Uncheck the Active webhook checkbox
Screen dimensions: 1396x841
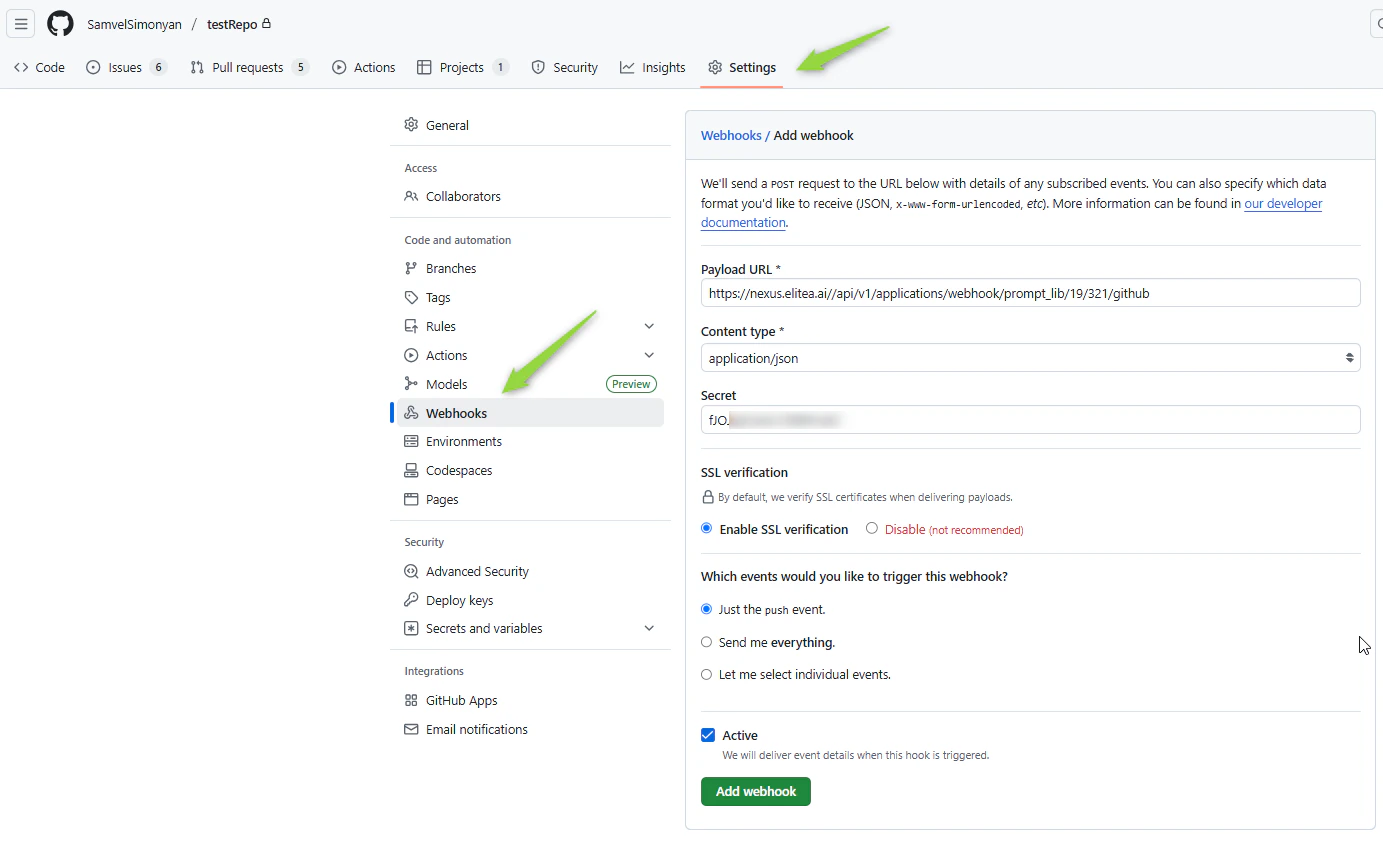(x=708, y=734)
